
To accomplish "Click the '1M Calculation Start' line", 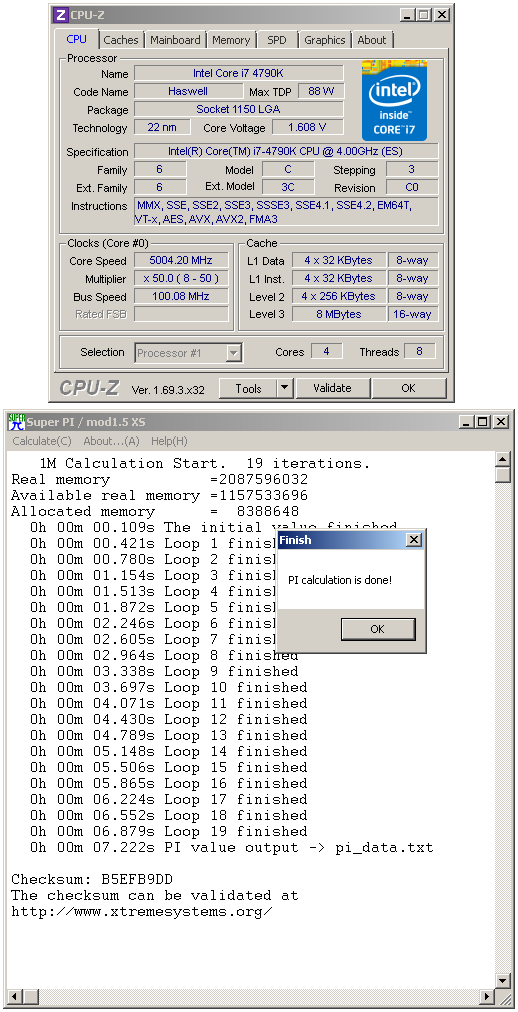I will pos(205,463).
